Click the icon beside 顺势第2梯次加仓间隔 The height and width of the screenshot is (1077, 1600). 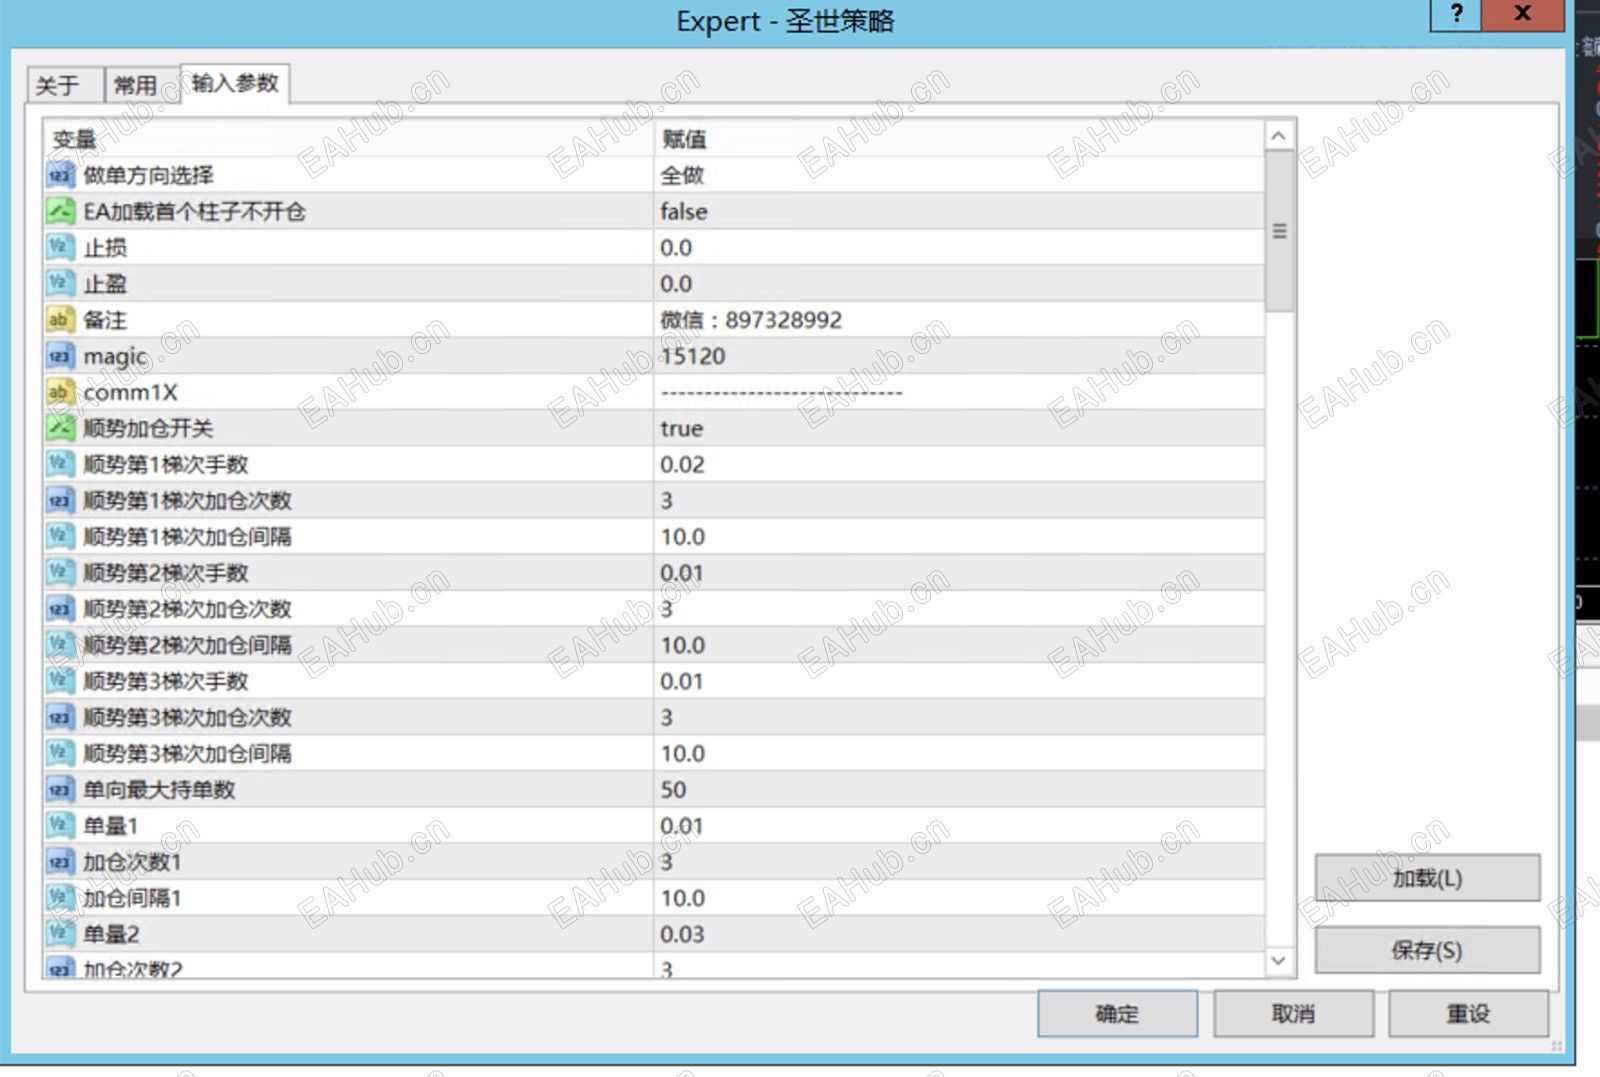tap(60, 645)
